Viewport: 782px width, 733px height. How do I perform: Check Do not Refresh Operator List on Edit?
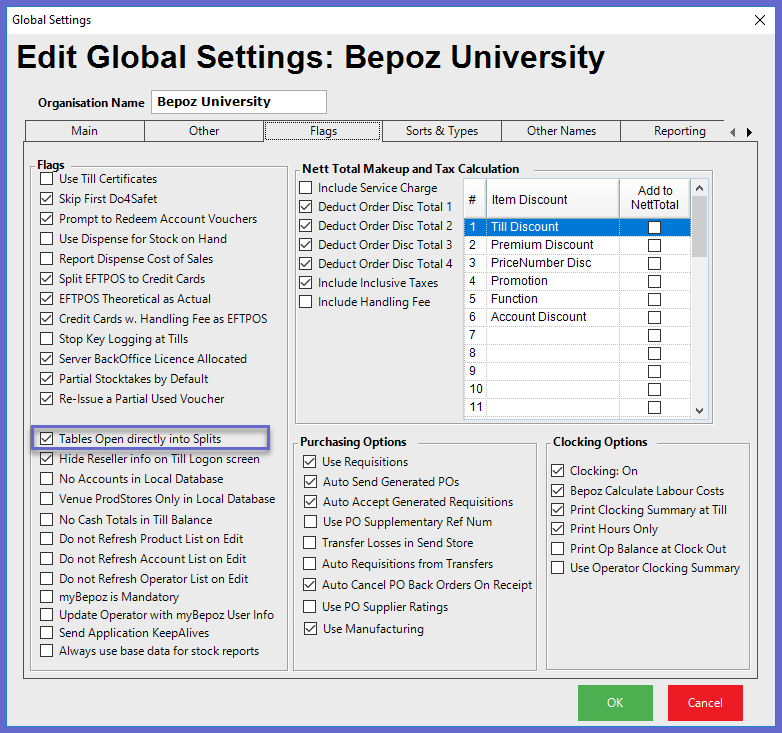click(46, 578)
